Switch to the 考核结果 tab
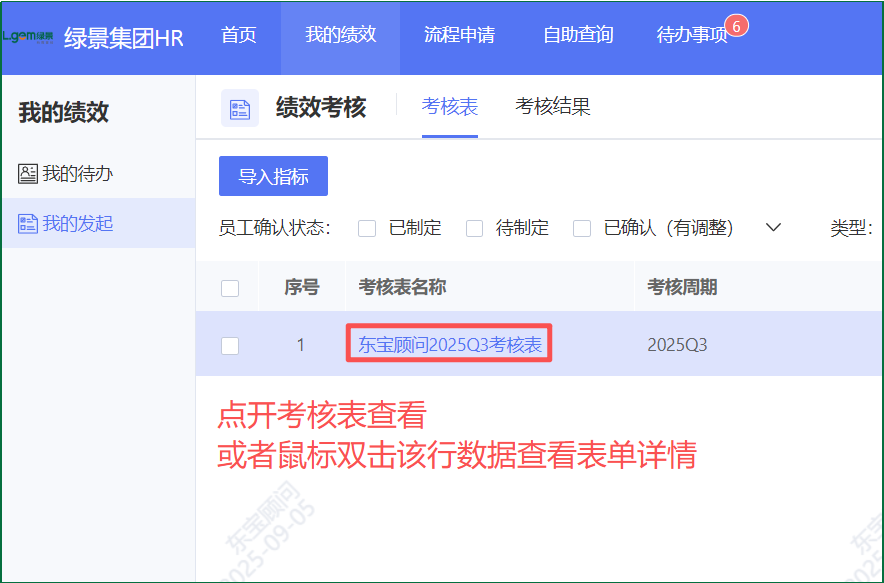This screenshot has width=884, height=583. click(552, 106)
